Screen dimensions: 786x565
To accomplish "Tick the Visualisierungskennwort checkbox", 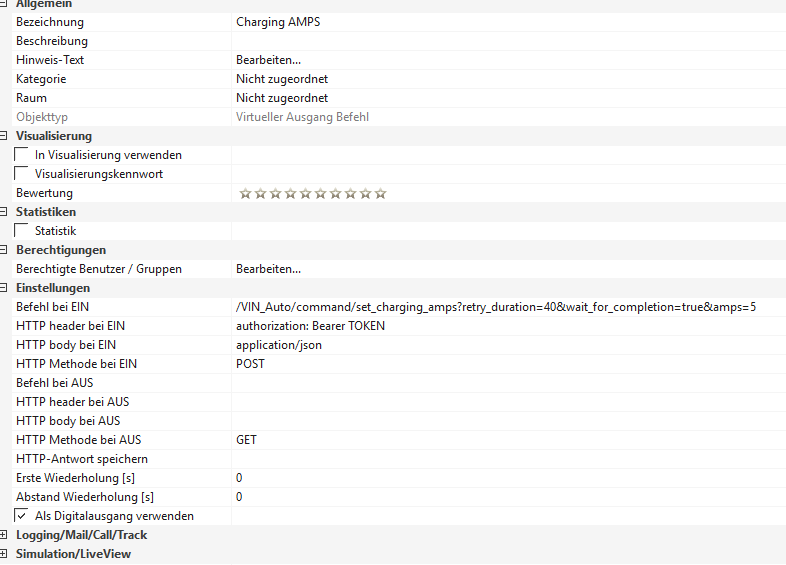I will pyautogui.click(x=21, y=174).
